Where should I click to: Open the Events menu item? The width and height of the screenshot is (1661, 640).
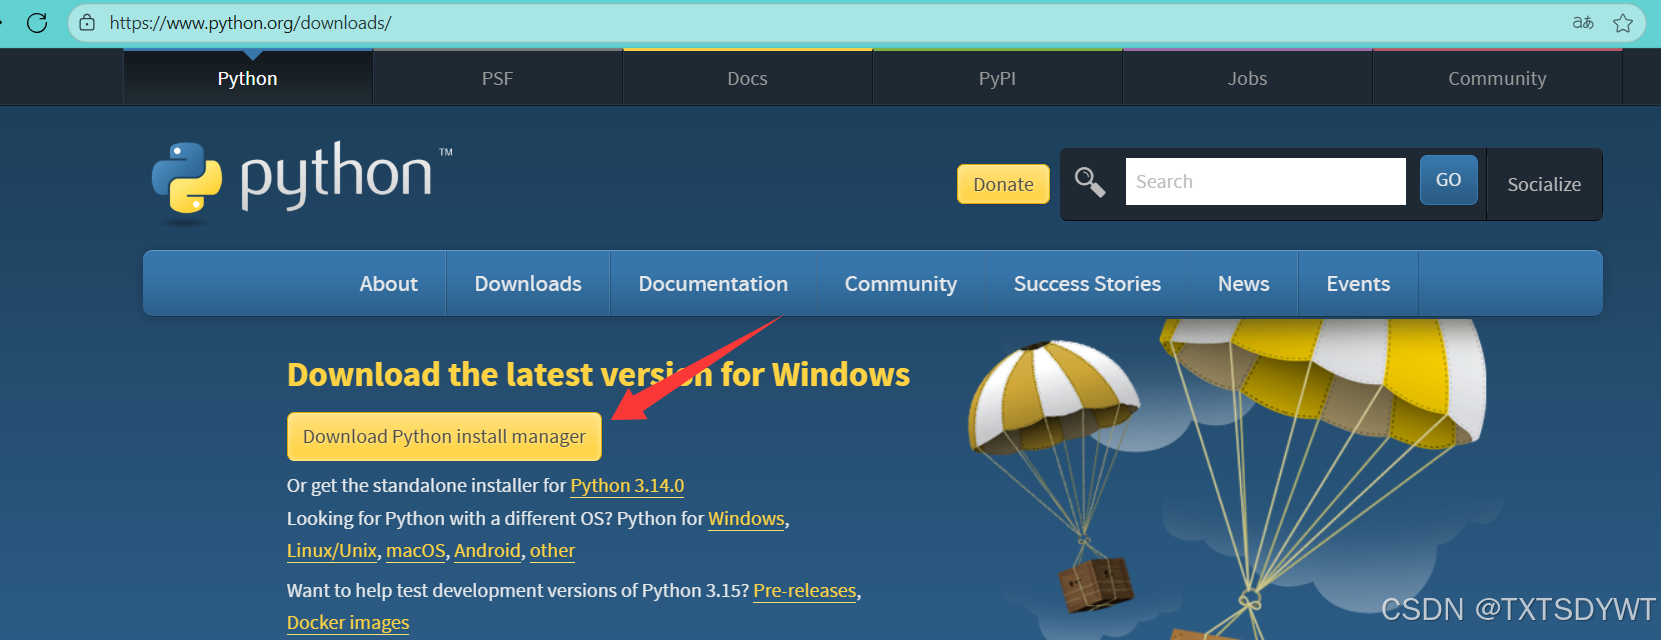1358,284
